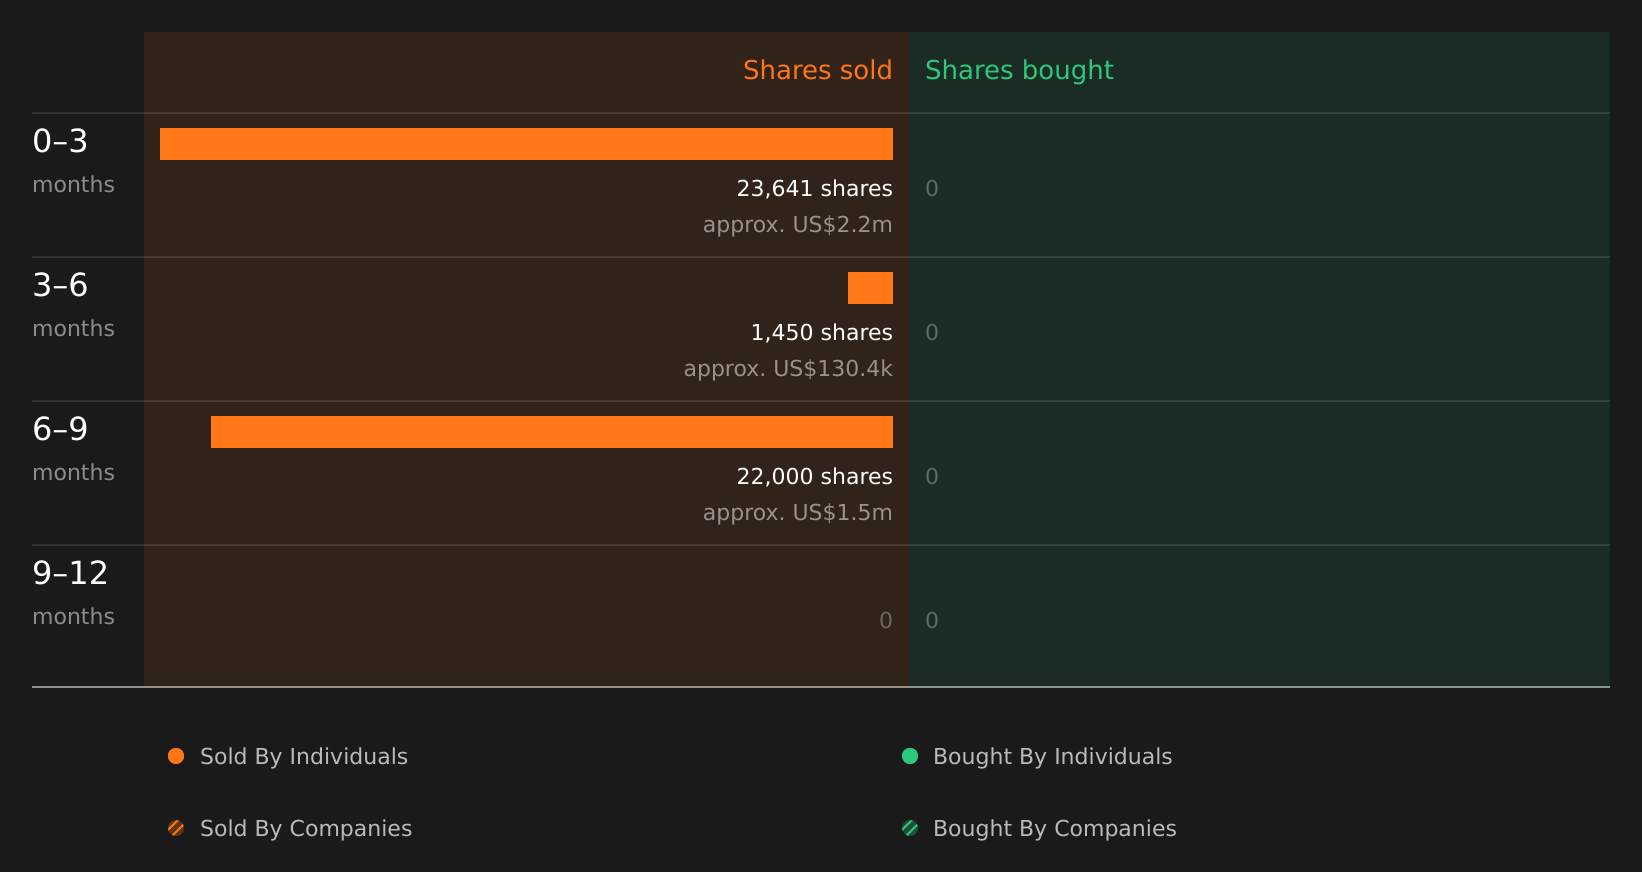This screenshot has height=872, width=1642.
Task: Click the bought 0 in 9–12 months row
Action: (x=932, y=621)
